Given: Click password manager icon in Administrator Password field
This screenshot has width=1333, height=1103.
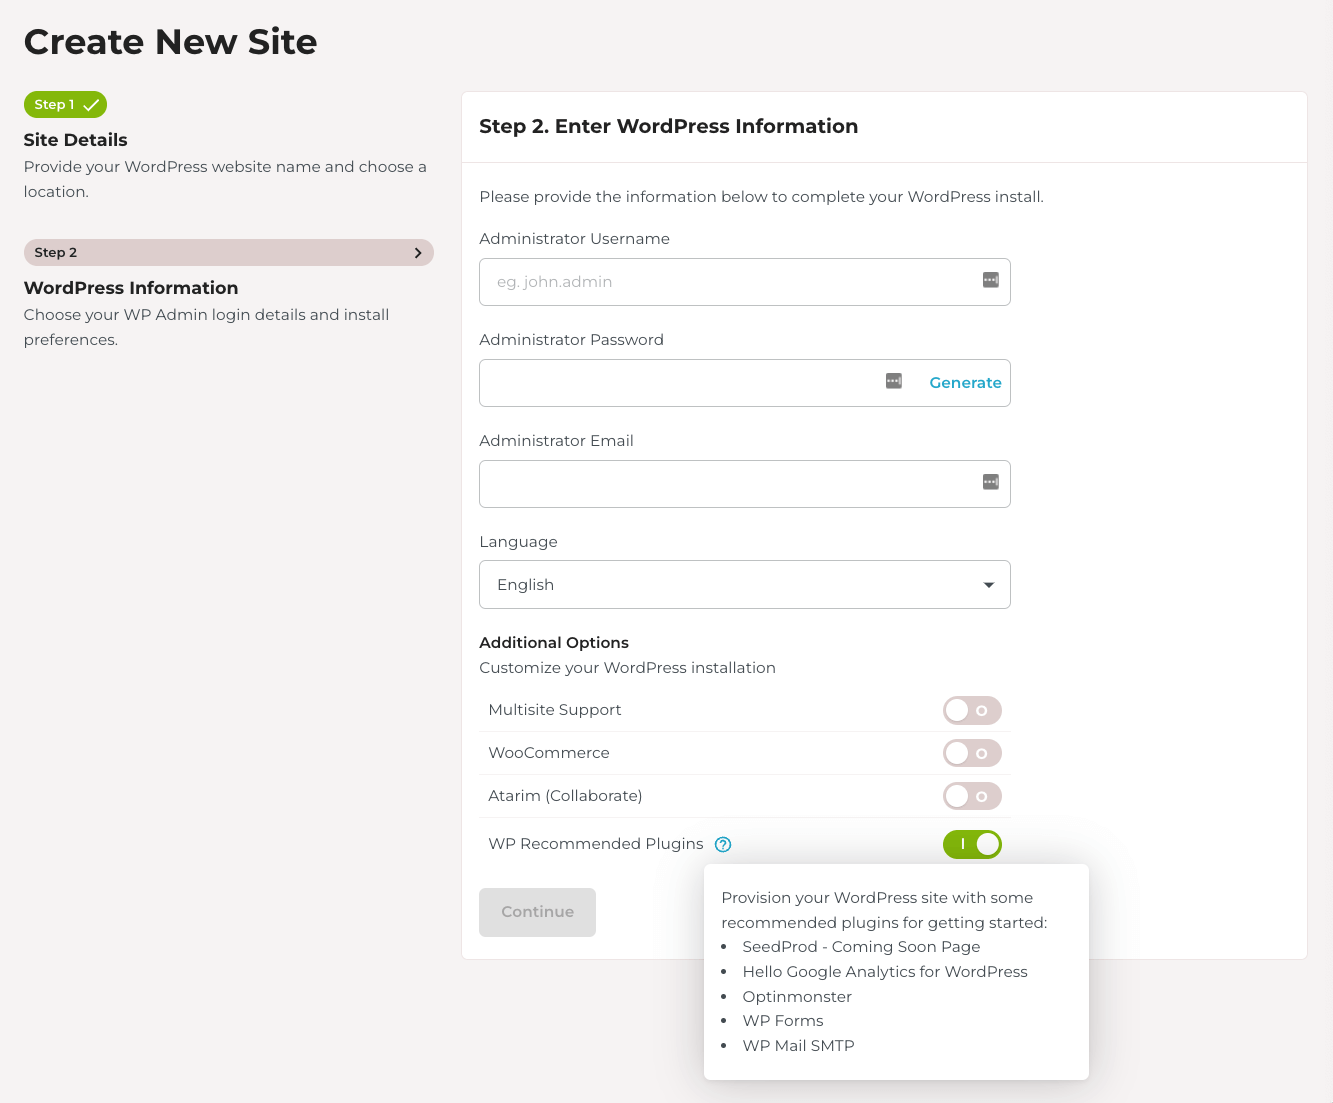Looking at the screenshot, I should click(x=894, y=381).
